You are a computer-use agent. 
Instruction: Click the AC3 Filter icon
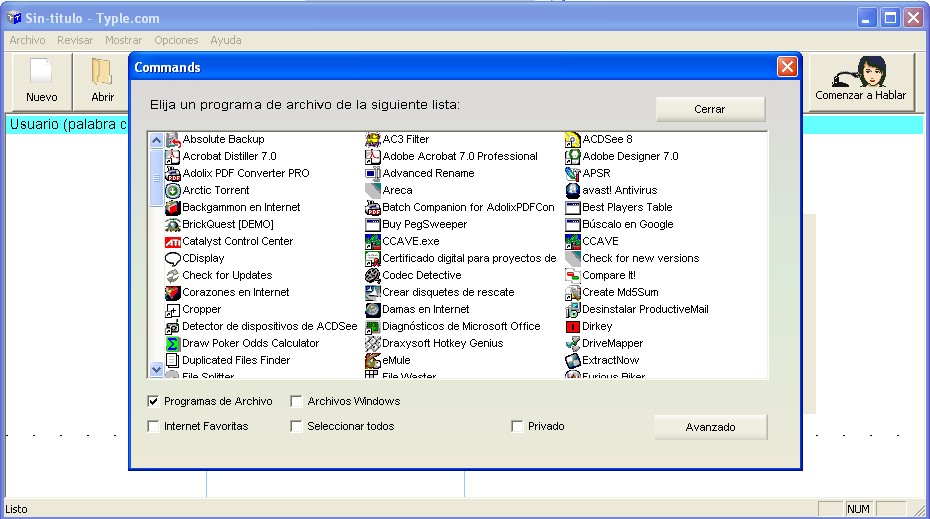pyautogui.click(x=372, y=140)
